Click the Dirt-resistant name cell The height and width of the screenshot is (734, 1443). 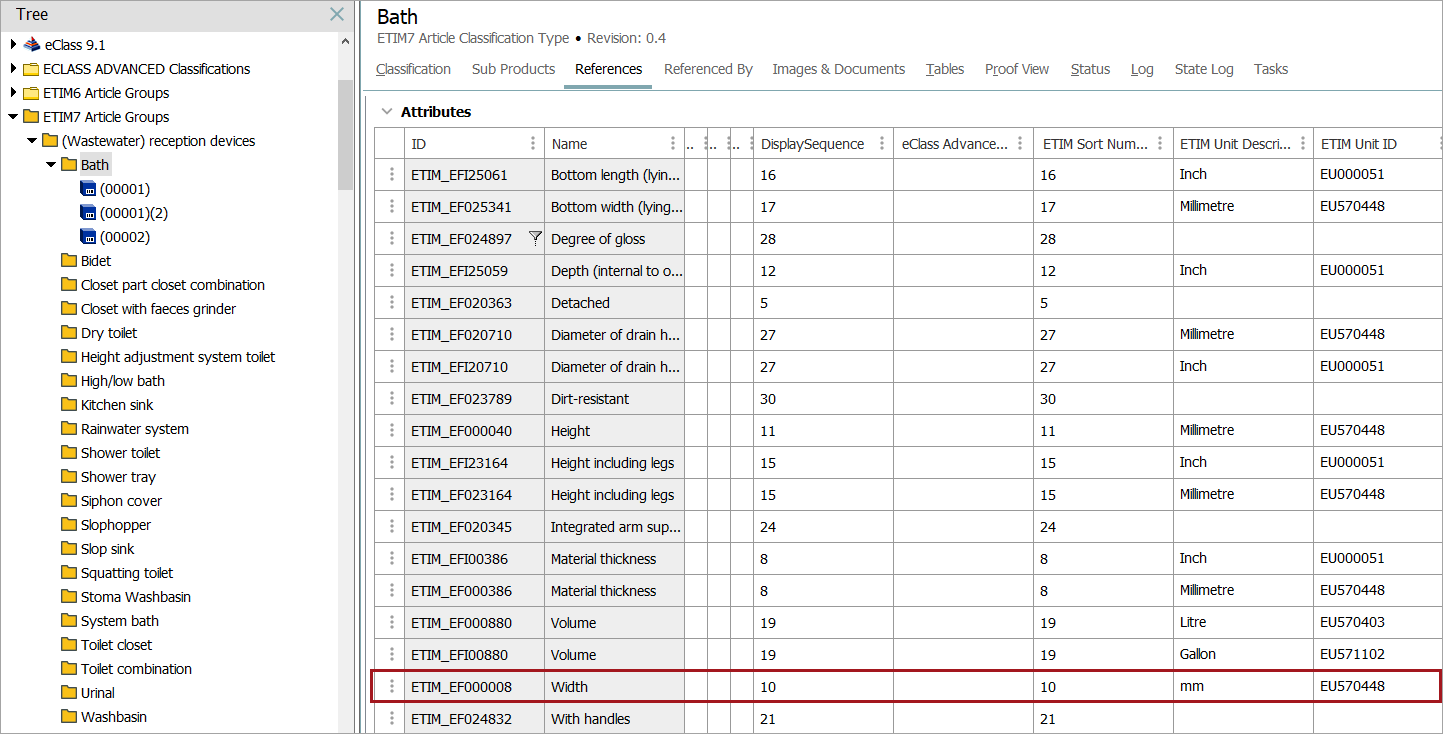[x=614, y=399]
